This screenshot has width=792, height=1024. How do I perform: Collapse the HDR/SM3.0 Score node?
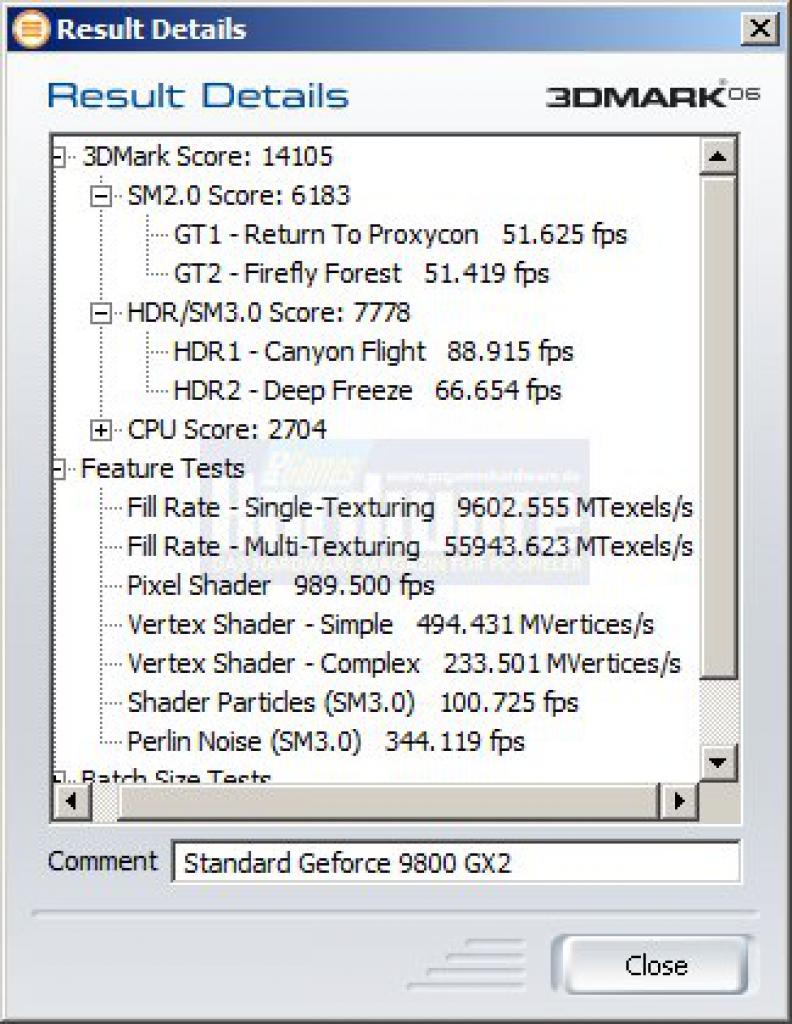[x=101, y=313]
